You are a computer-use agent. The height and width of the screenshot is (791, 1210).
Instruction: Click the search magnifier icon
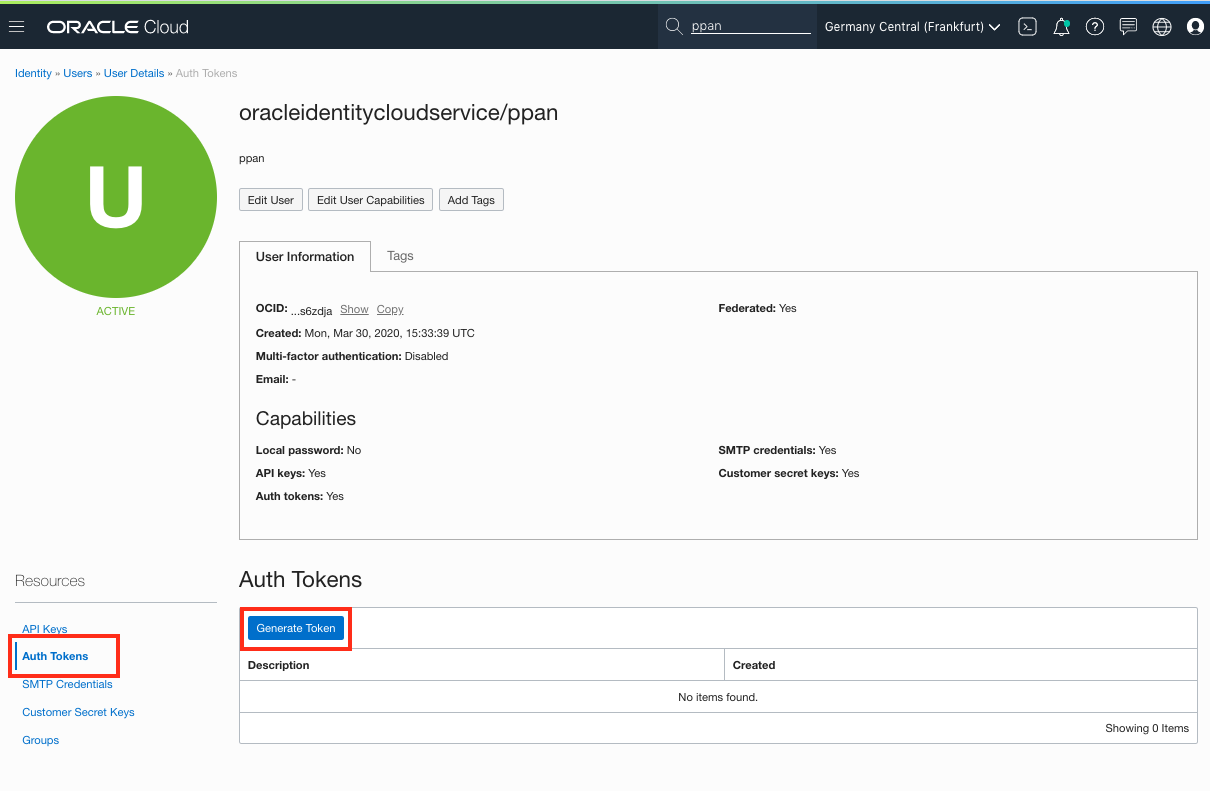coord(674,26)
